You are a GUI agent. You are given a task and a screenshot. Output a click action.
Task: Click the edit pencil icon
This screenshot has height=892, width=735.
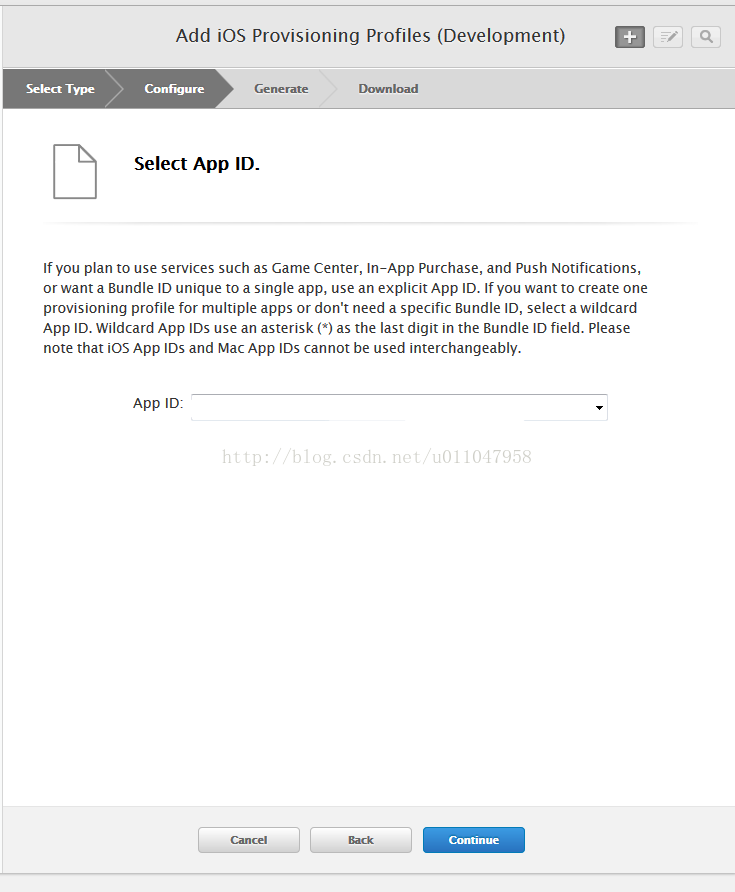pos(668,37)
